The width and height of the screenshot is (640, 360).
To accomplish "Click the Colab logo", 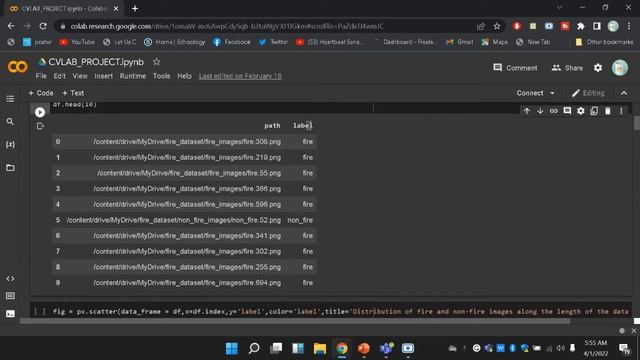I will click(18, 67).
